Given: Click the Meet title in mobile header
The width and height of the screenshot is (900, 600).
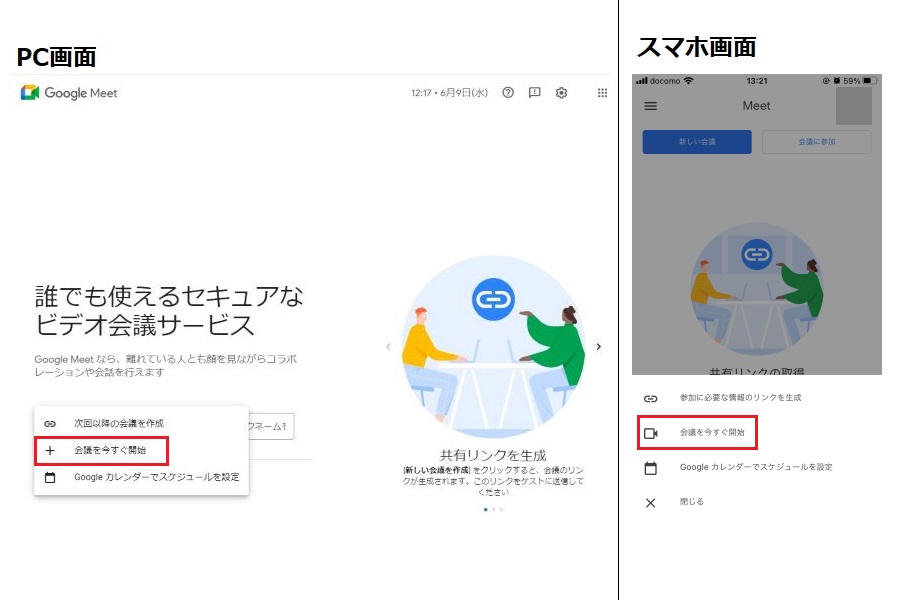Looking at the screenshot, I should point(756,106).
